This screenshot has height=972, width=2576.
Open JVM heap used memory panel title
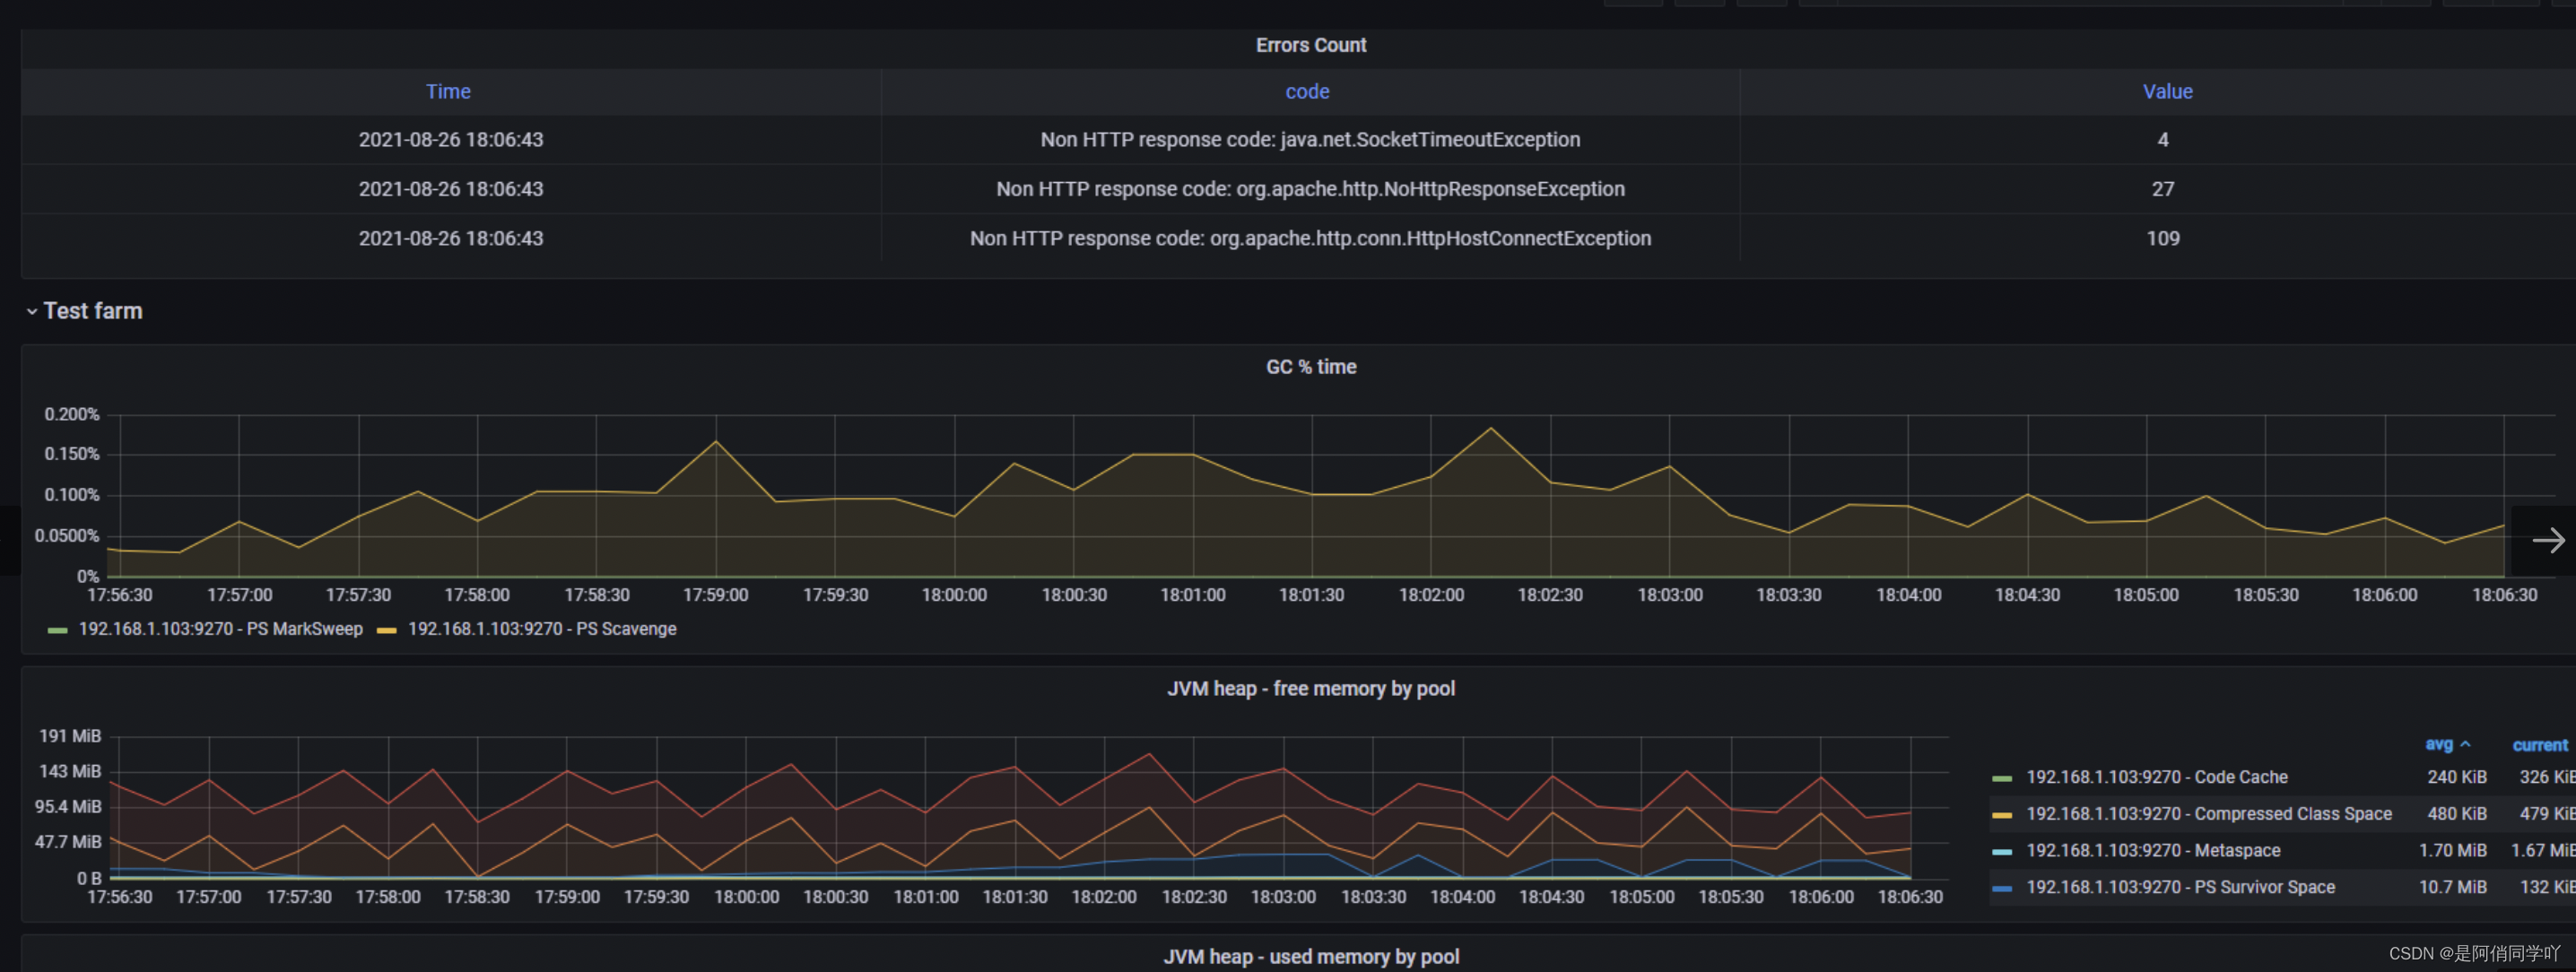[x=1311, y=957]
